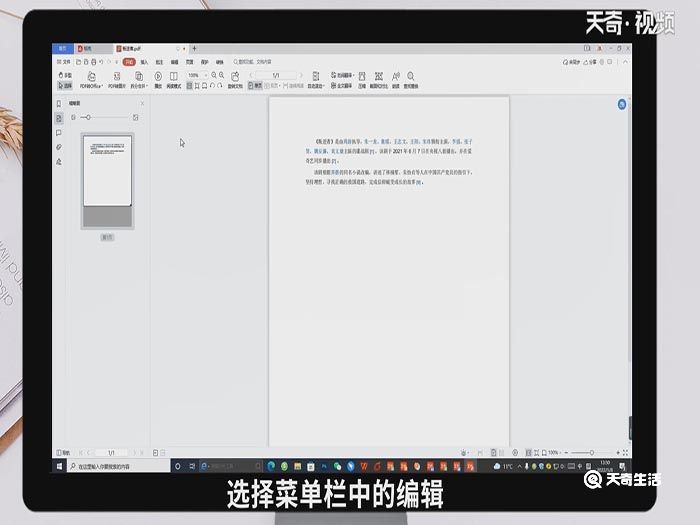Toggle Two-Page view

point(271,85)
